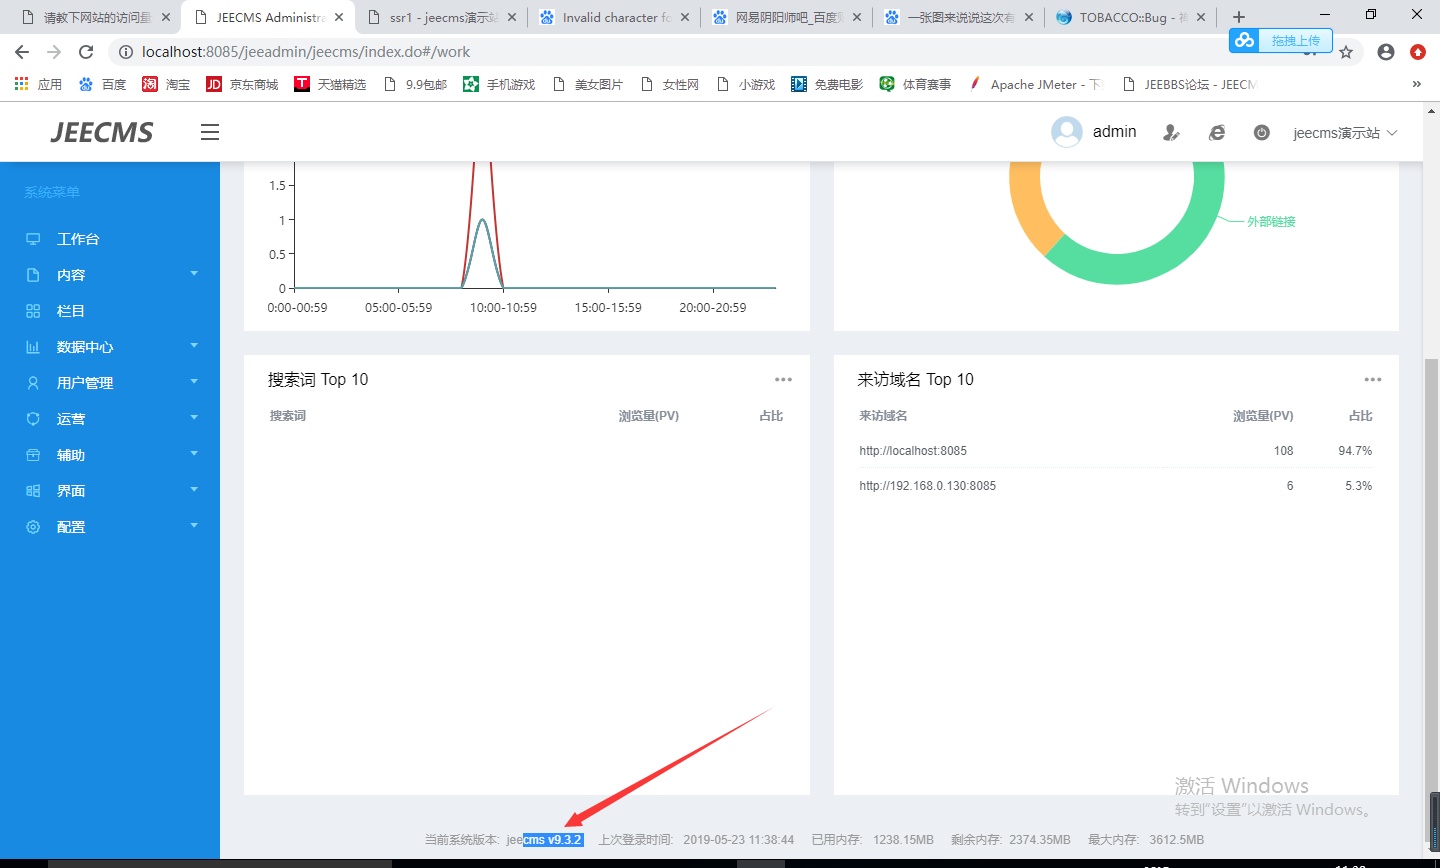The height and width of the screenshot is (868, 1440).
Task: Open the 配置 sidebar menu
Action: coord(71,527)
